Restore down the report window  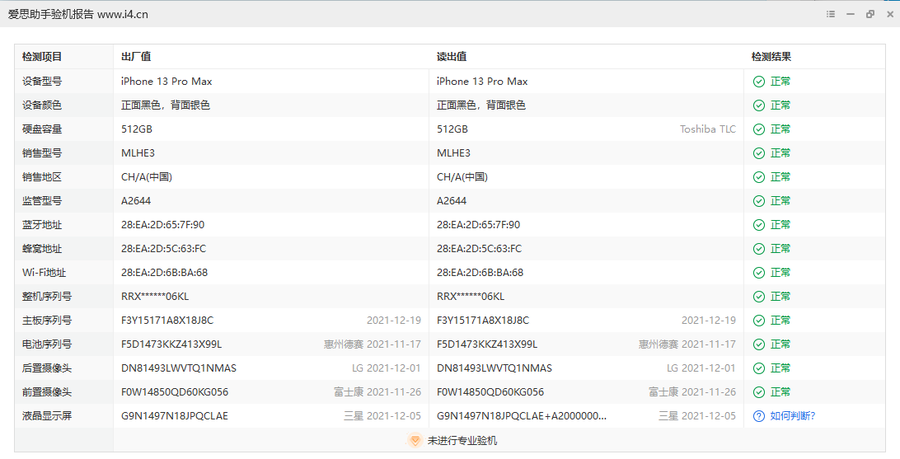870,14
